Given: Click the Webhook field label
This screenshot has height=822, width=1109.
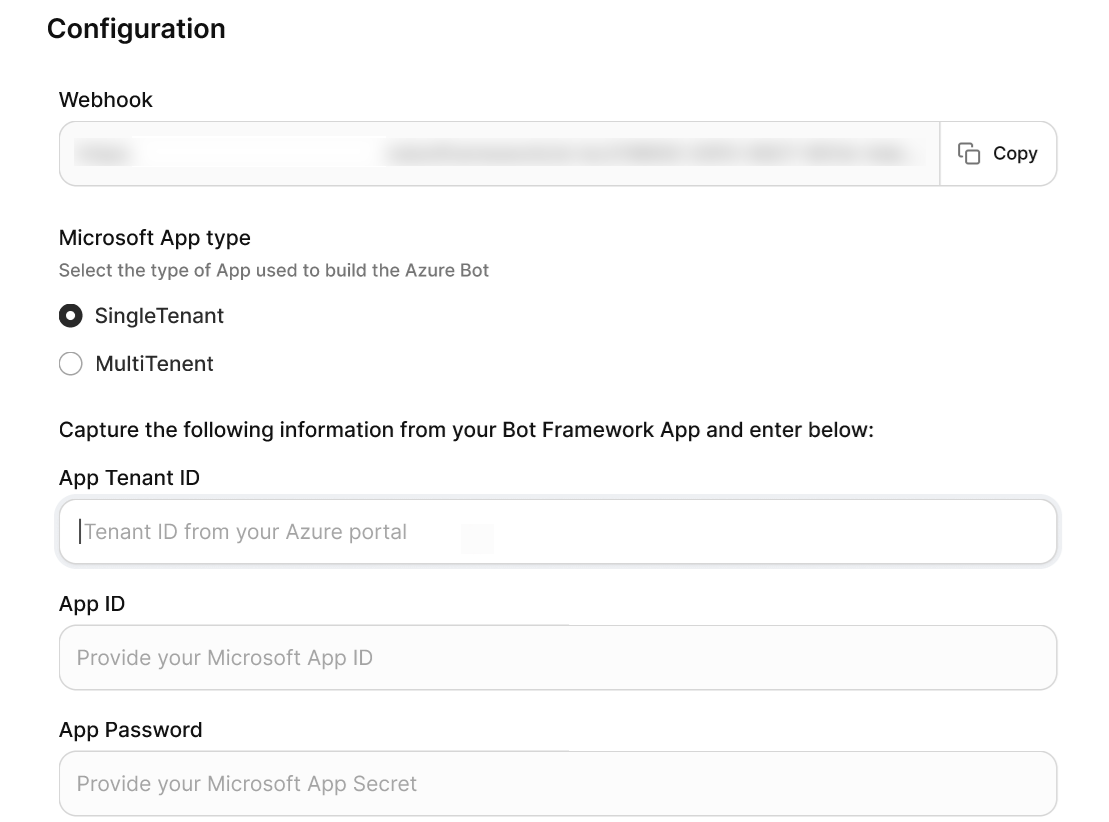Looking at the screenshot, I should point(105,100).
